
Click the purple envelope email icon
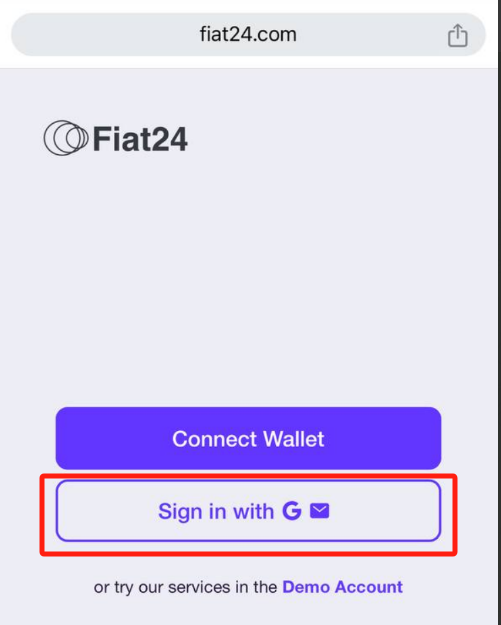pos(320,511)
